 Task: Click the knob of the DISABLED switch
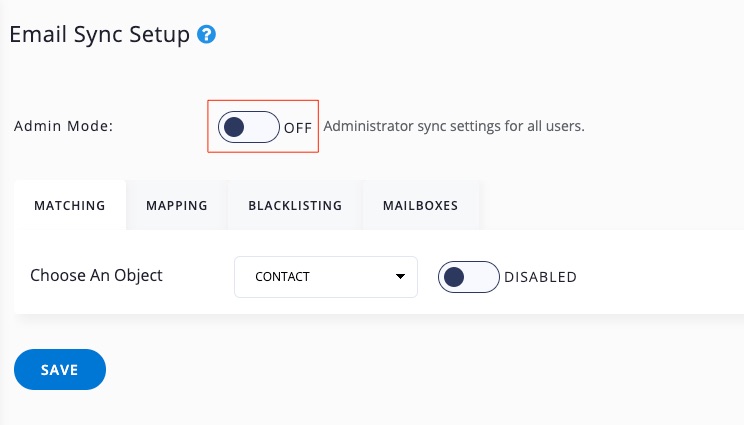pos(455,277)
